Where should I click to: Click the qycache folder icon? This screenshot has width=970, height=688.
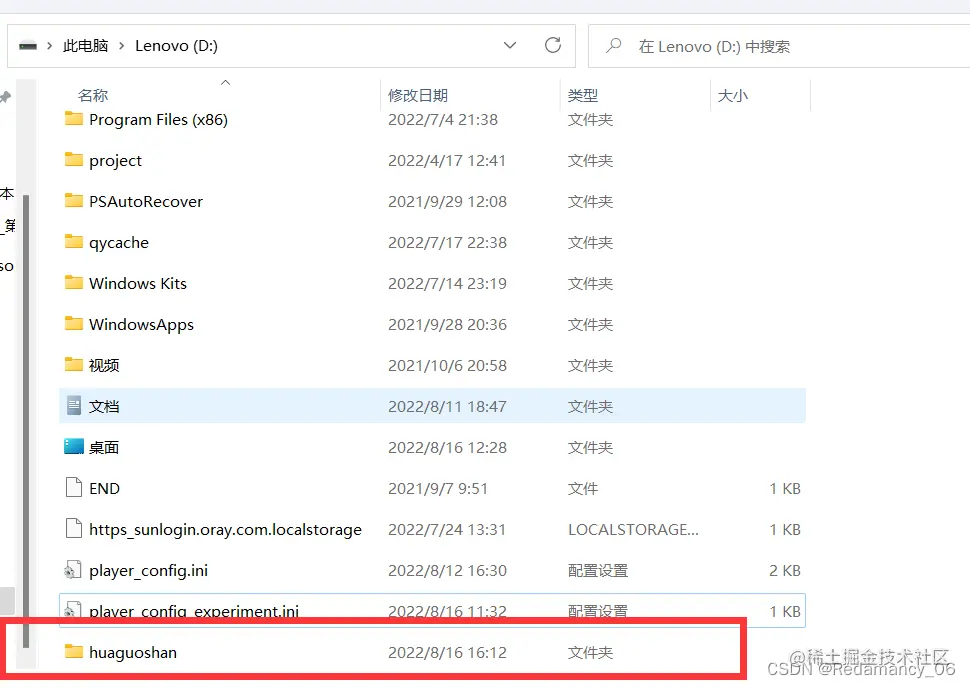pos(74,241)
